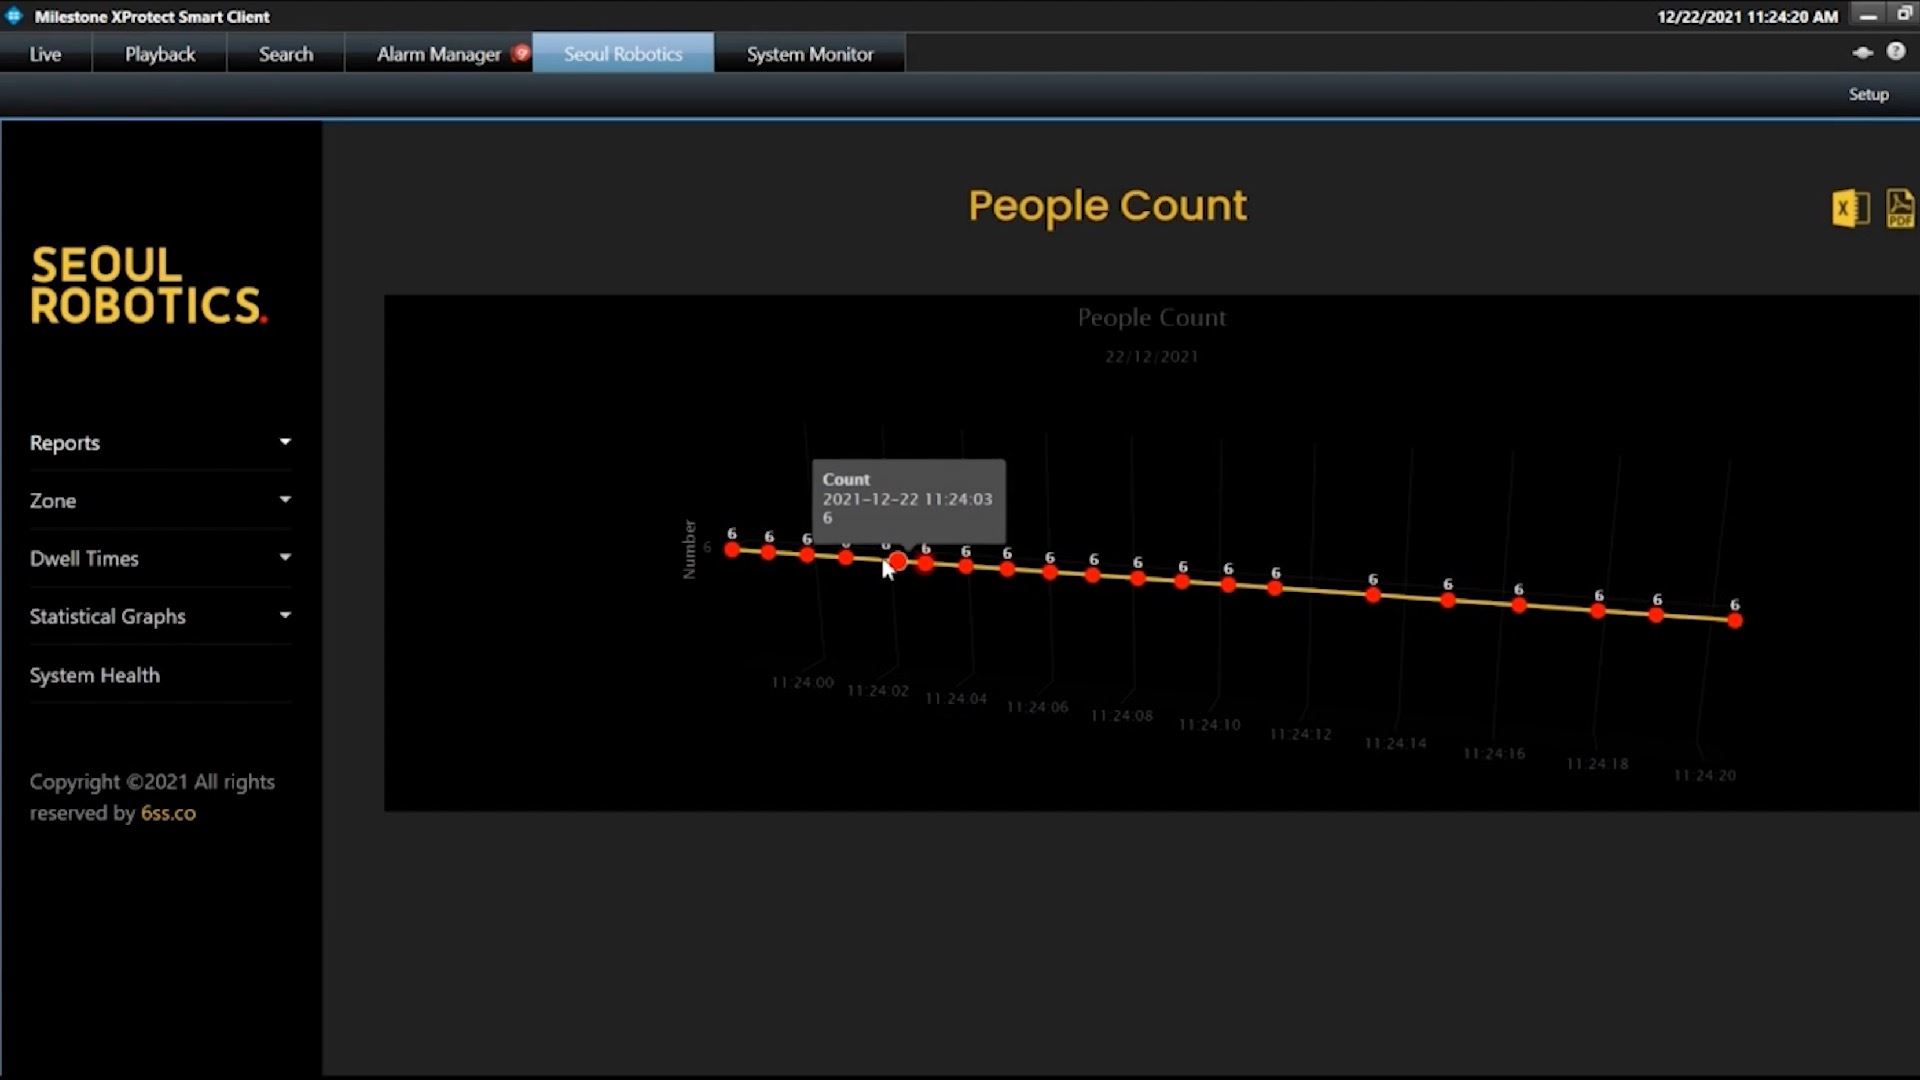This screenshot has width=1920, height=1080.
Task: Open the help question mark icon
Action: click(x=1896, y=51)
